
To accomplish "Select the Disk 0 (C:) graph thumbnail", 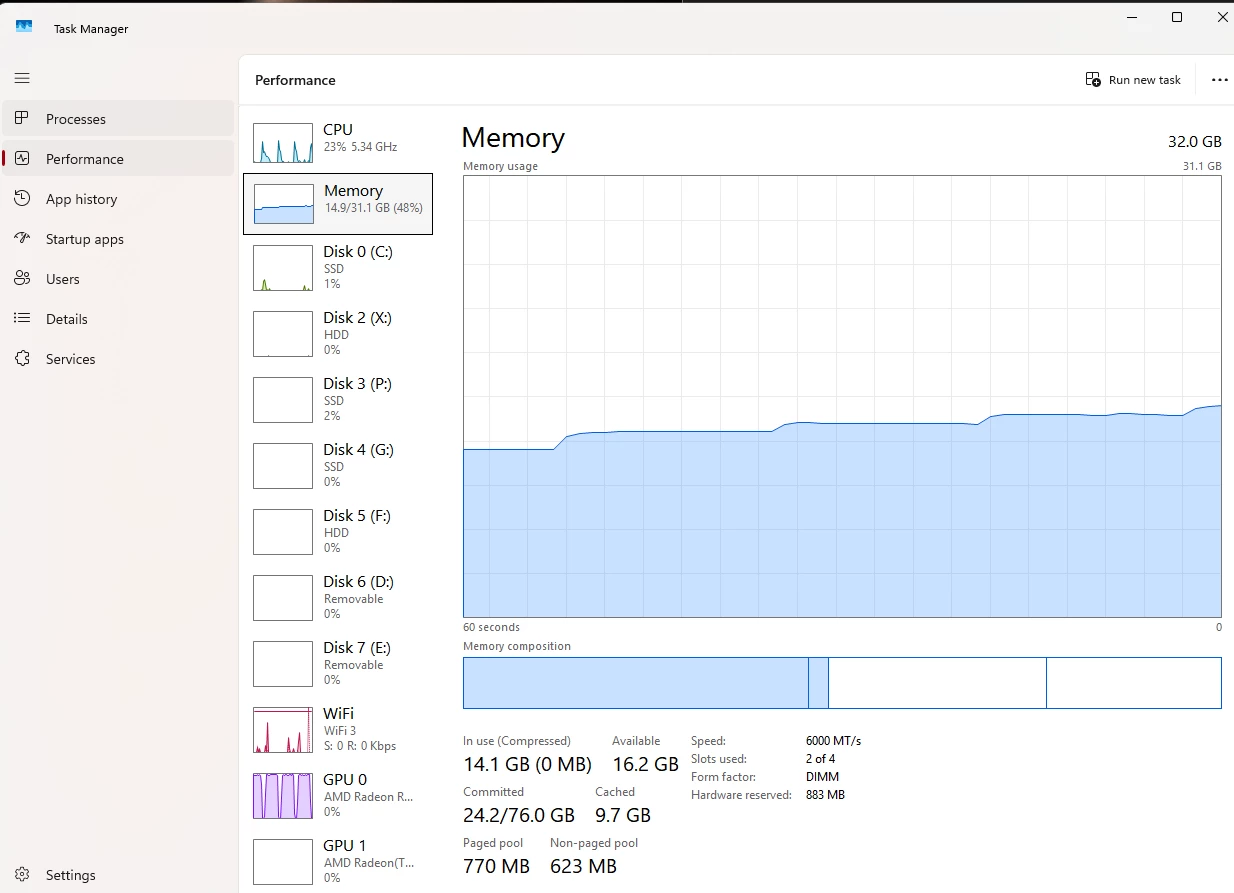I will click(283, 268).
